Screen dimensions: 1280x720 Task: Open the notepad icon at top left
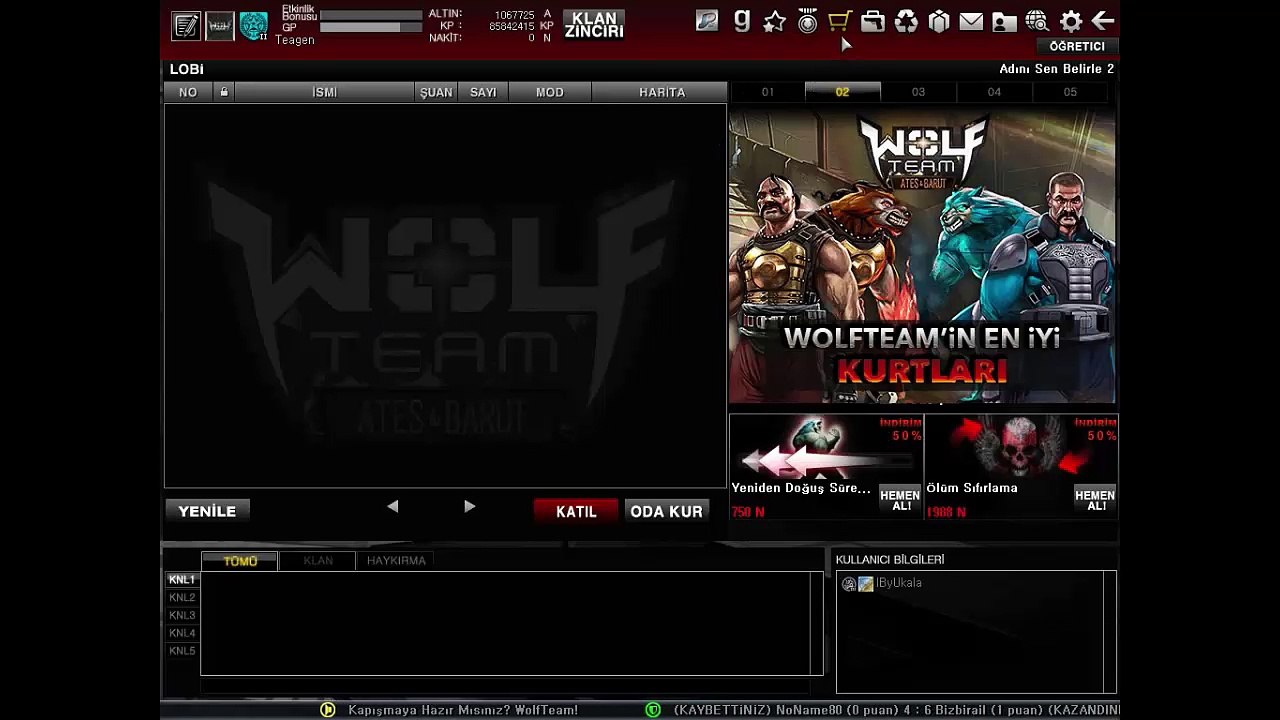[186, 26]
